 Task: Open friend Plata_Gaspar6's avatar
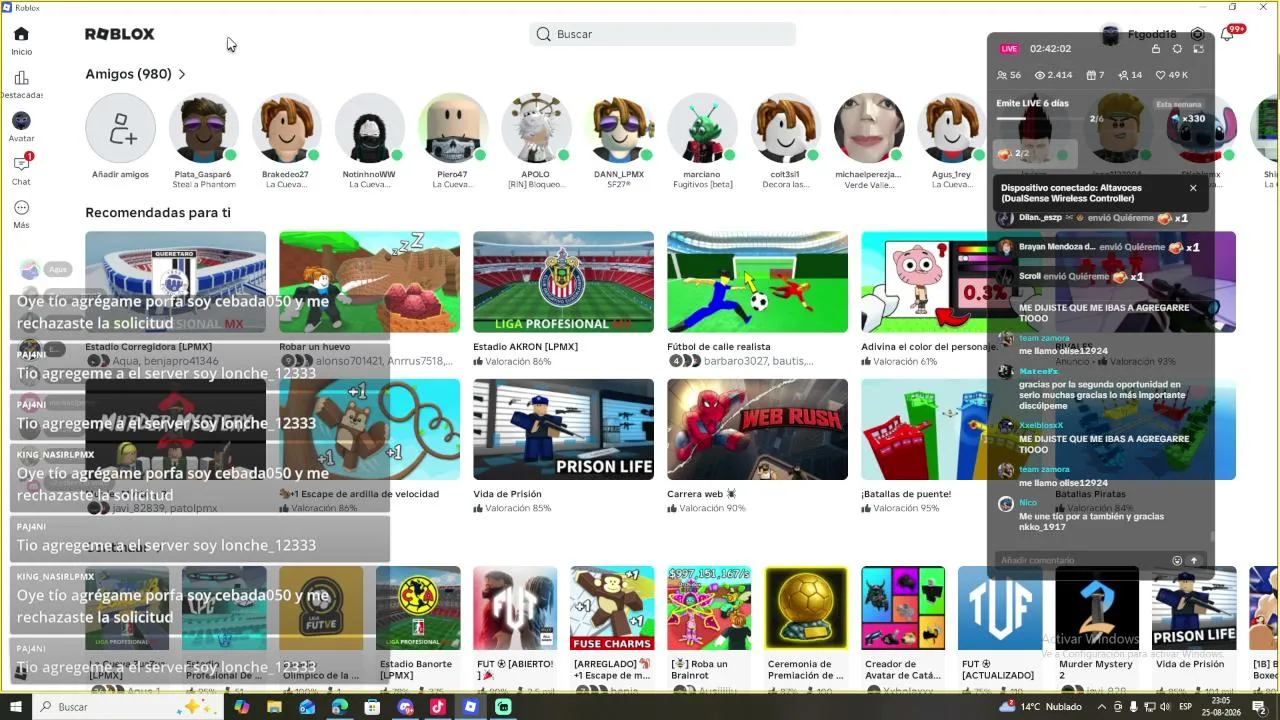click(203, 129)
